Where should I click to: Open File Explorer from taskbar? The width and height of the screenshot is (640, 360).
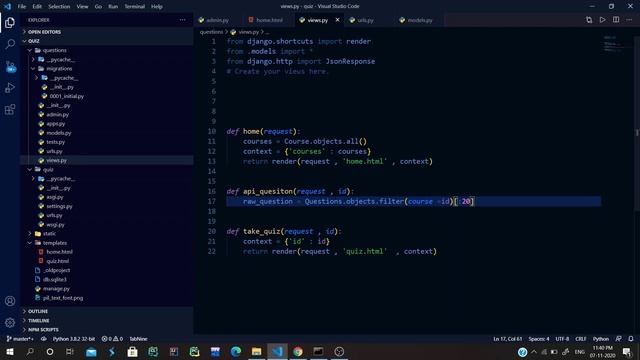pos(256,351)
